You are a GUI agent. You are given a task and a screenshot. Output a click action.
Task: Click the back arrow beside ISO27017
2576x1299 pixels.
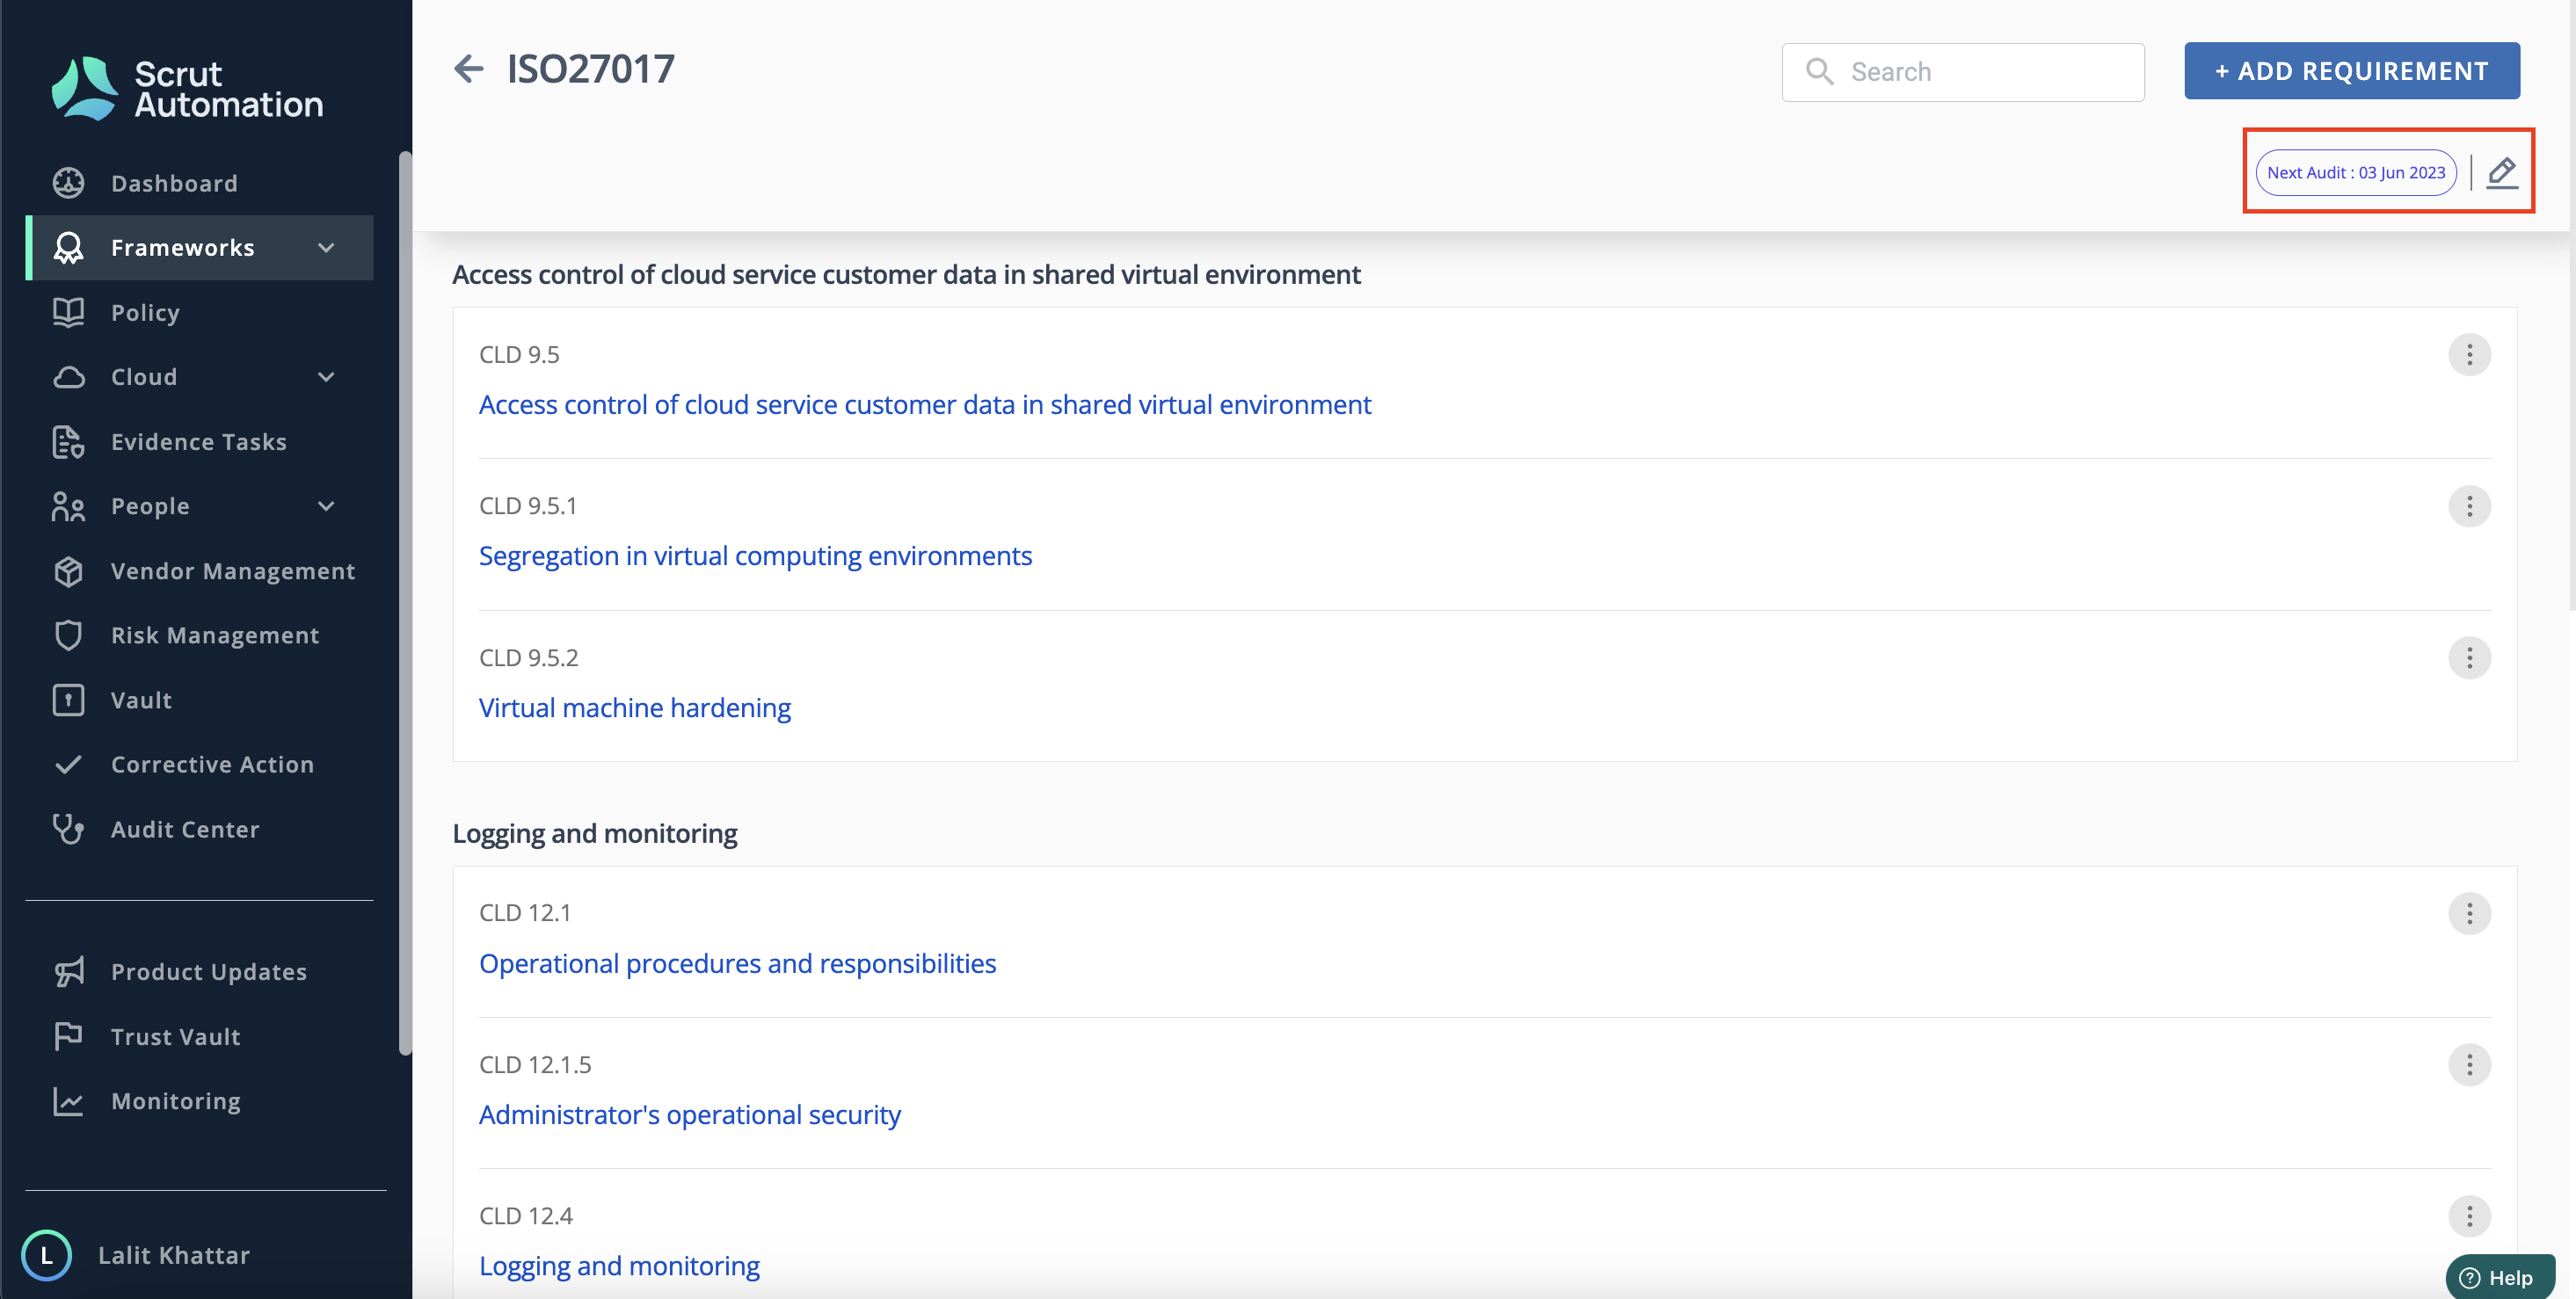click(468, 69)
